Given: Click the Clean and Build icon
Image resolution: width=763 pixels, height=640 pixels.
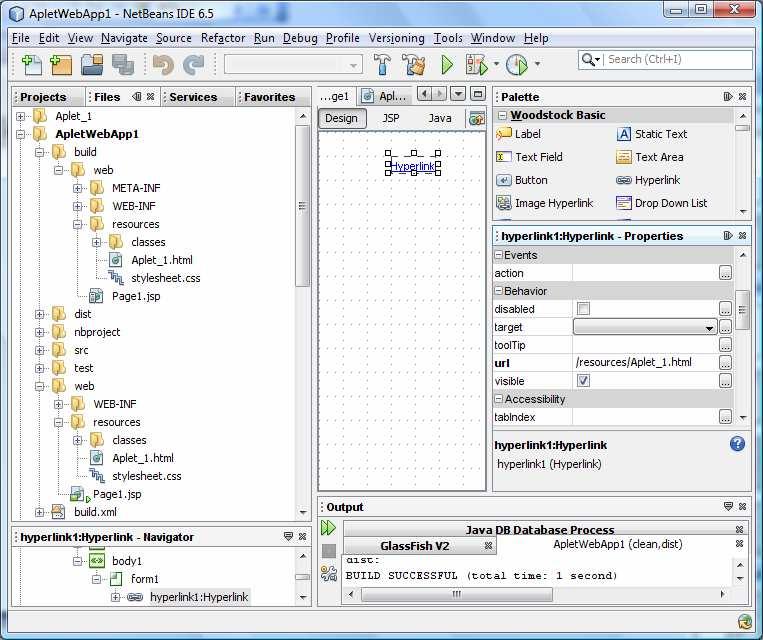Looking at the screenshot, I should tap(413, 64).
